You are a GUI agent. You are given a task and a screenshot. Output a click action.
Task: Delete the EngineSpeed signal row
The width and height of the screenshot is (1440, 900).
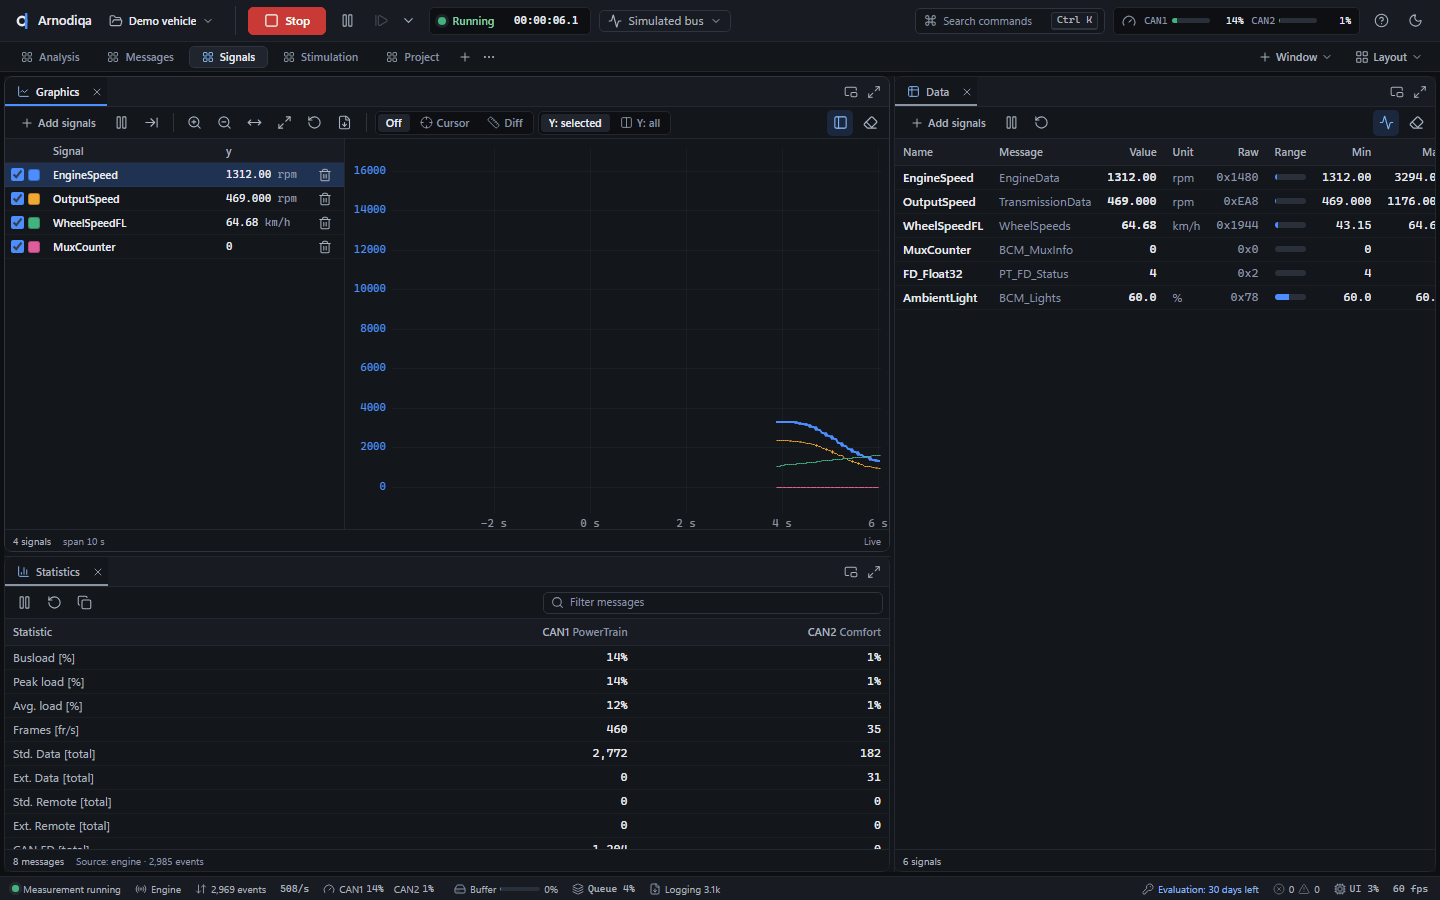tap(325, 175)
